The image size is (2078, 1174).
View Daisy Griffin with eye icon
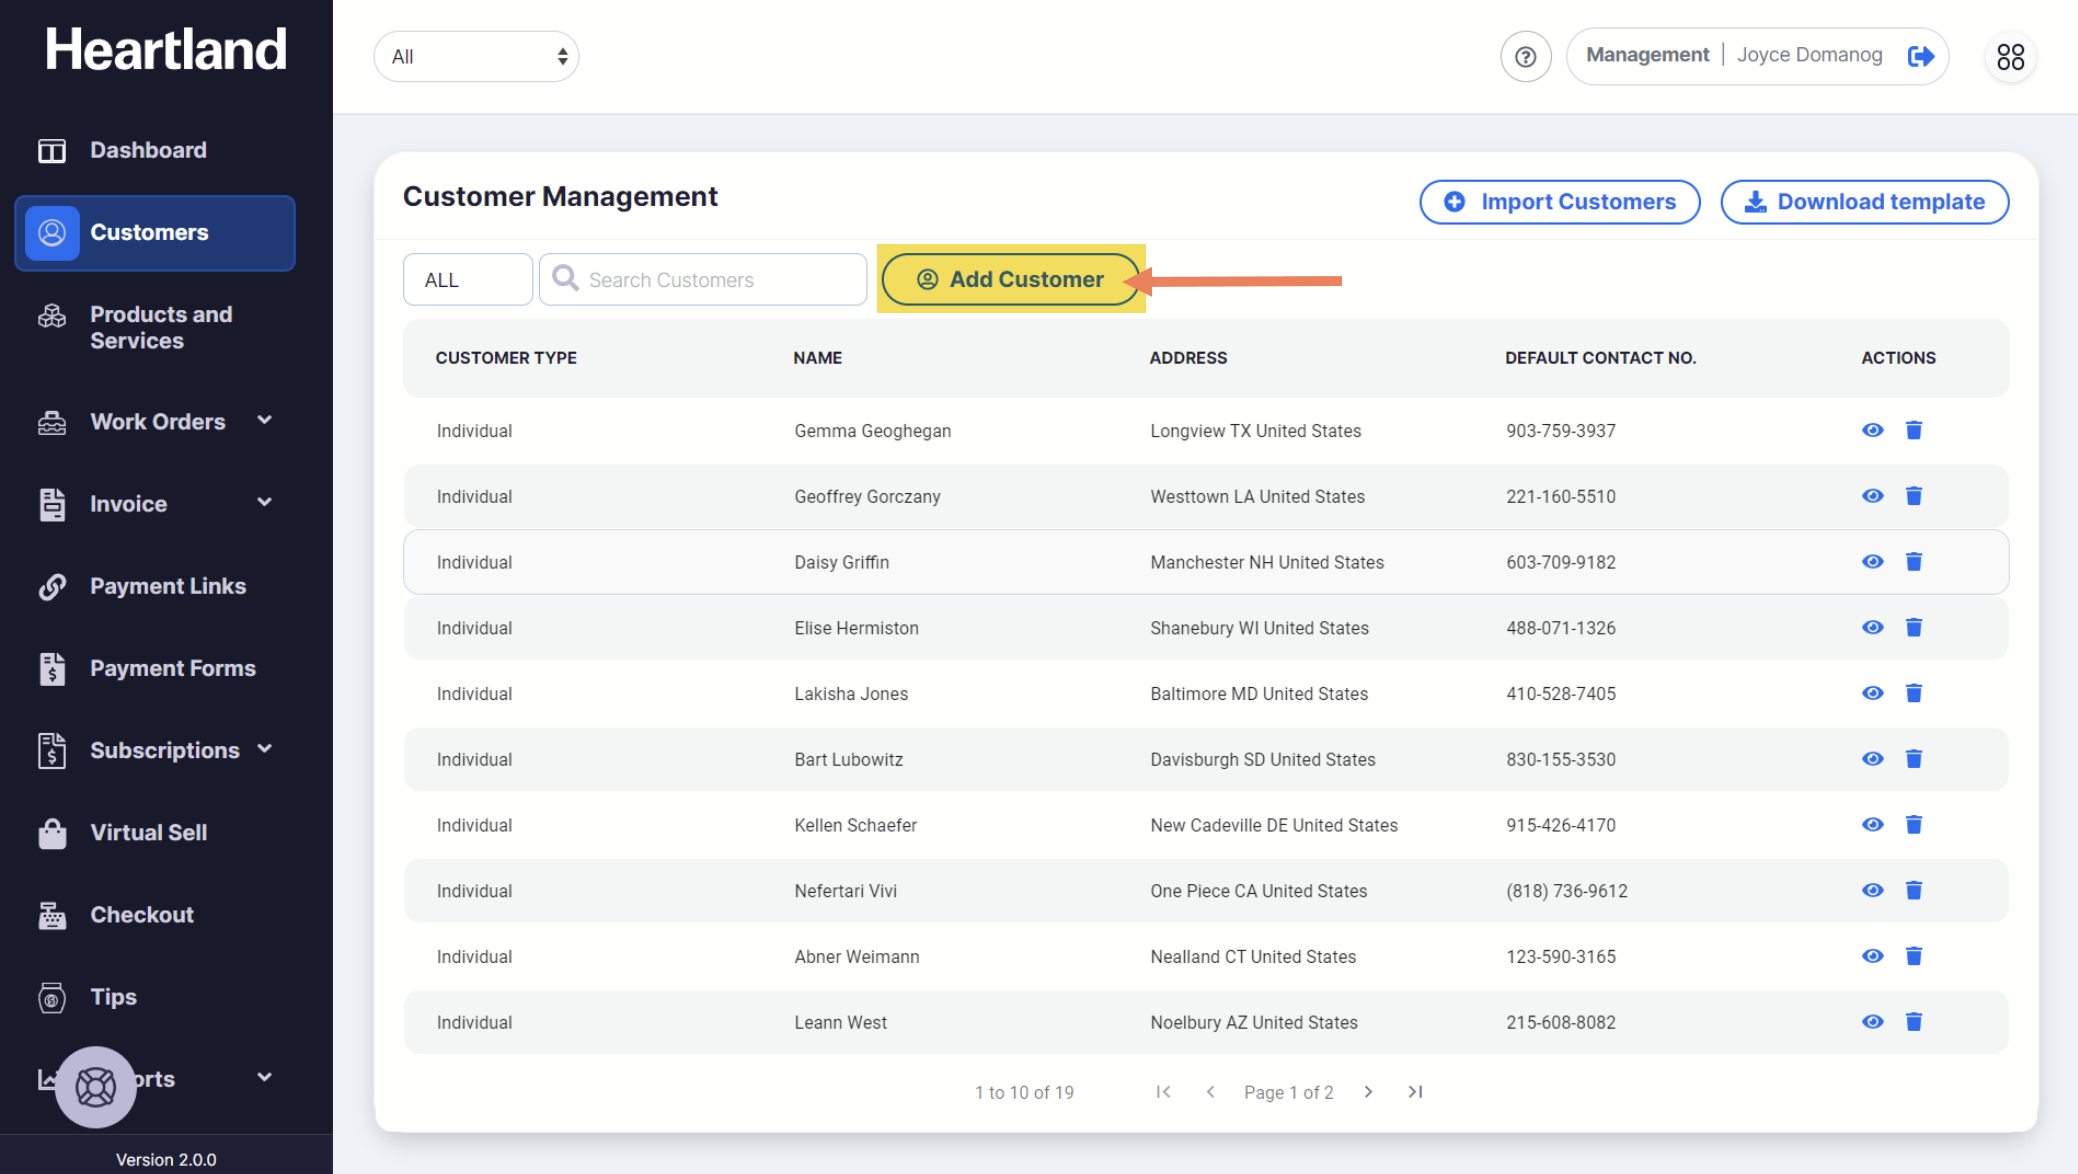coord(1872,562)
